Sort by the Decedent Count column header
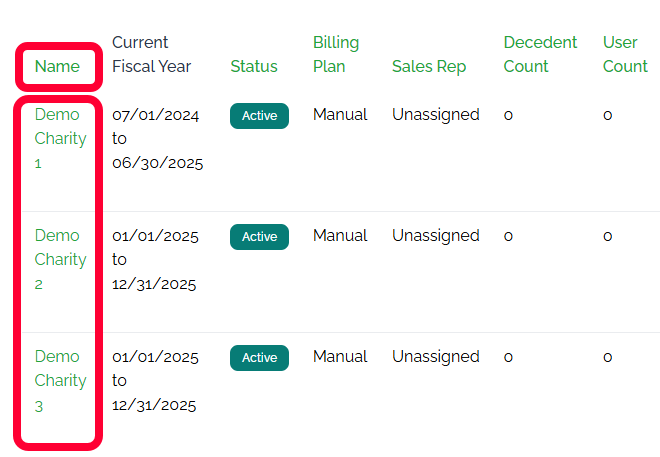The height and width of the screenshot is (457, 660). click(x=540, y=55)
